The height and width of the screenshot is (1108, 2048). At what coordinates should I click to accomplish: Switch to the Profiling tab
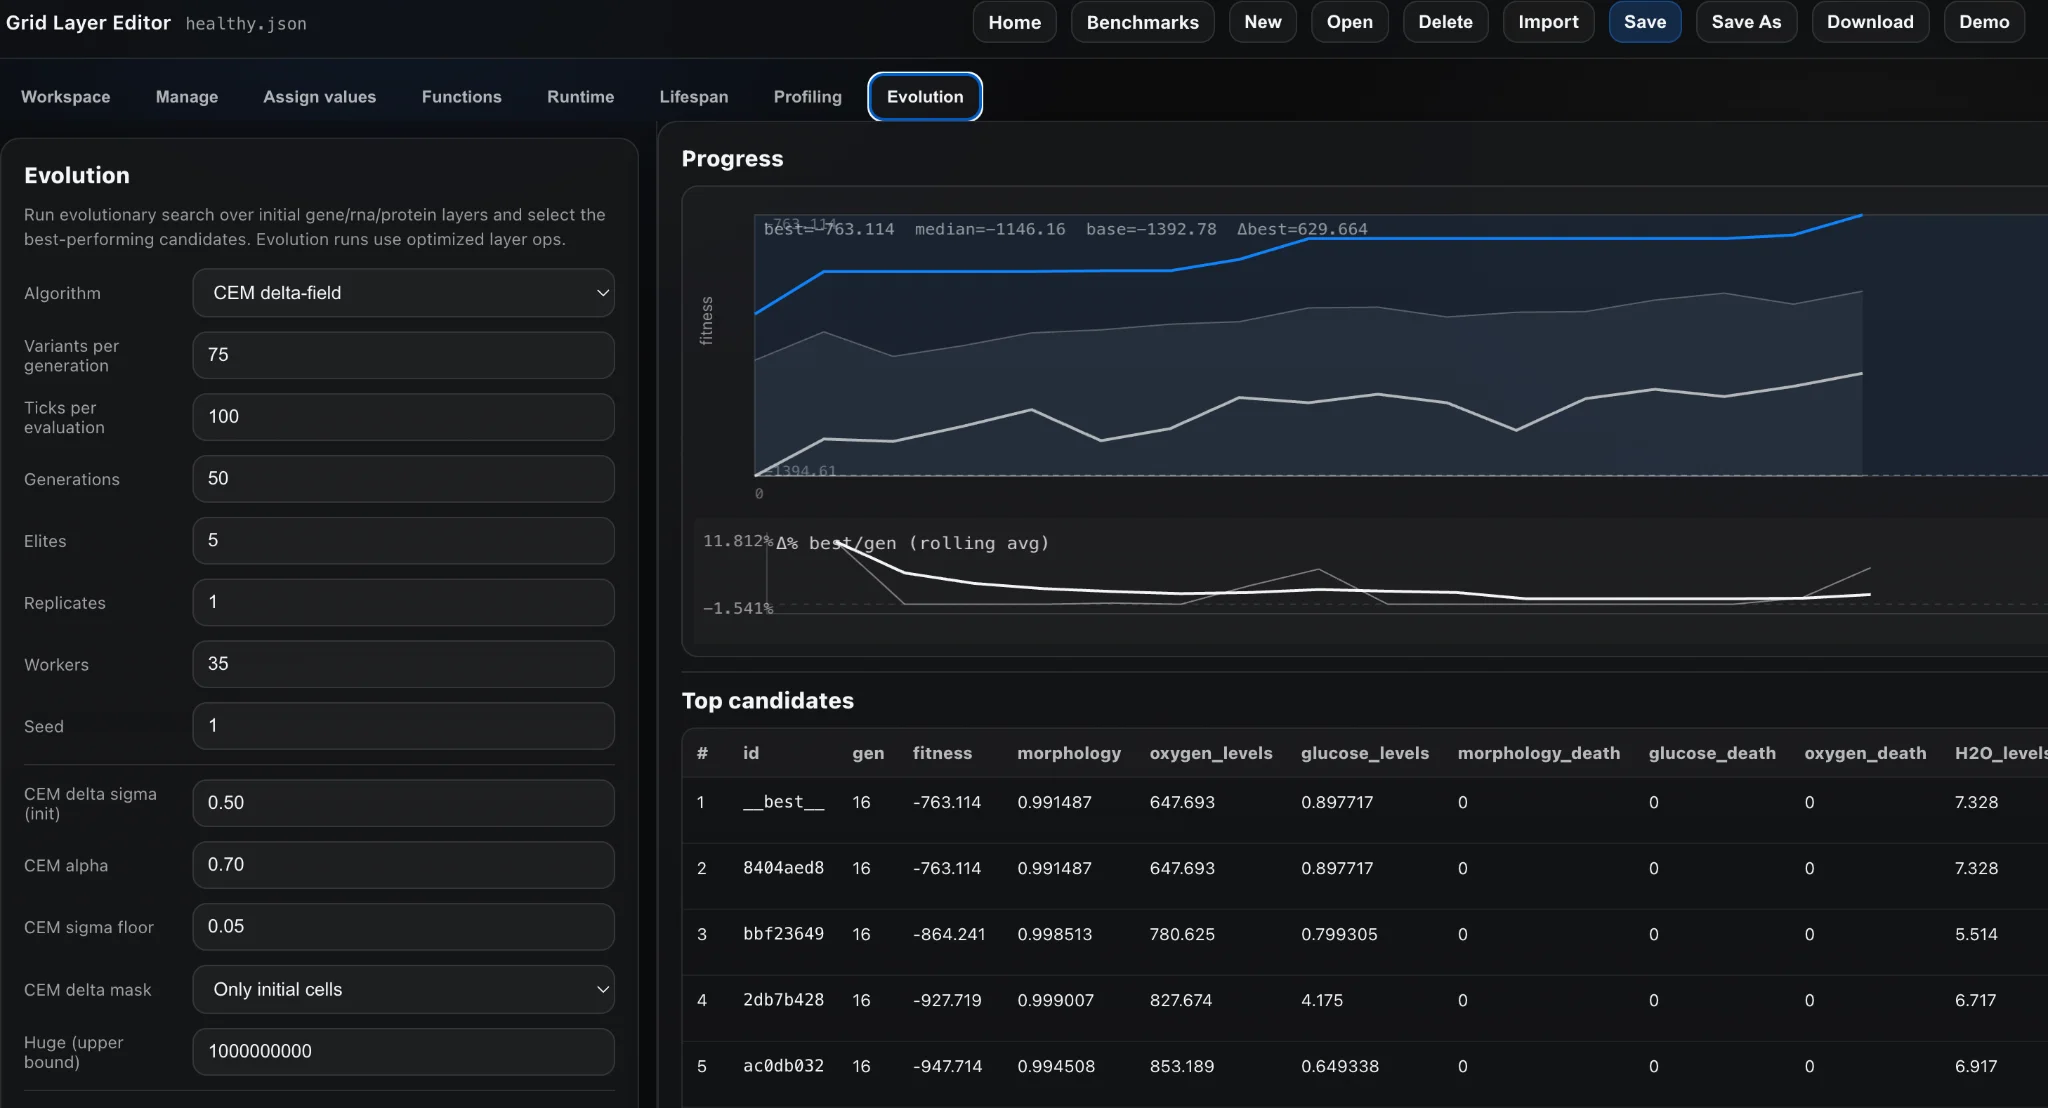tap(807, 97)
